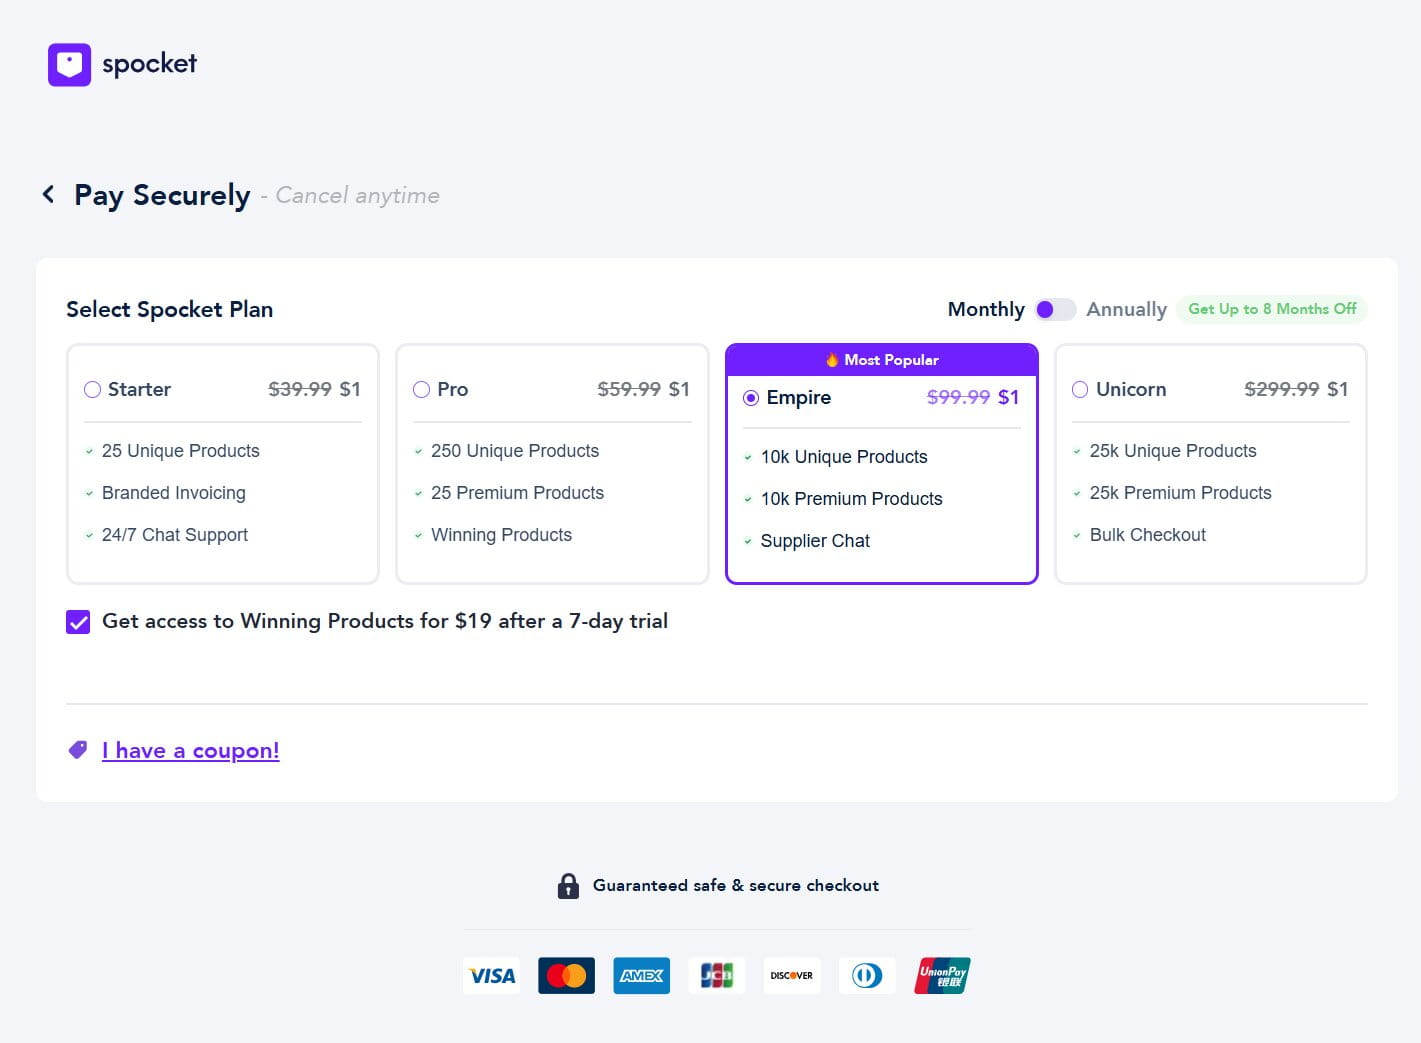This screenshot has height=1043, width=1421.
Task: Click the 'Pay Securely' heading
Action: click(162, 195)
